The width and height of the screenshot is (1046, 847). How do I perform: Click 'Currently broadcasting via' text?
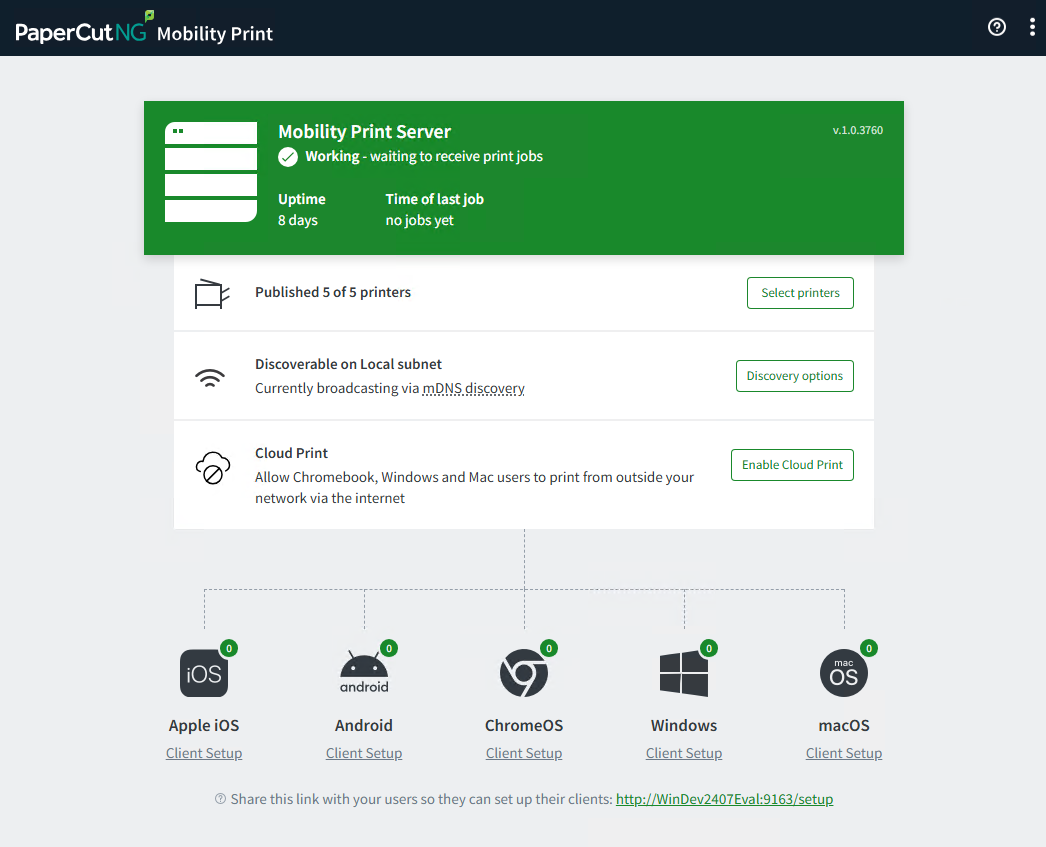(x=337, y=388)
